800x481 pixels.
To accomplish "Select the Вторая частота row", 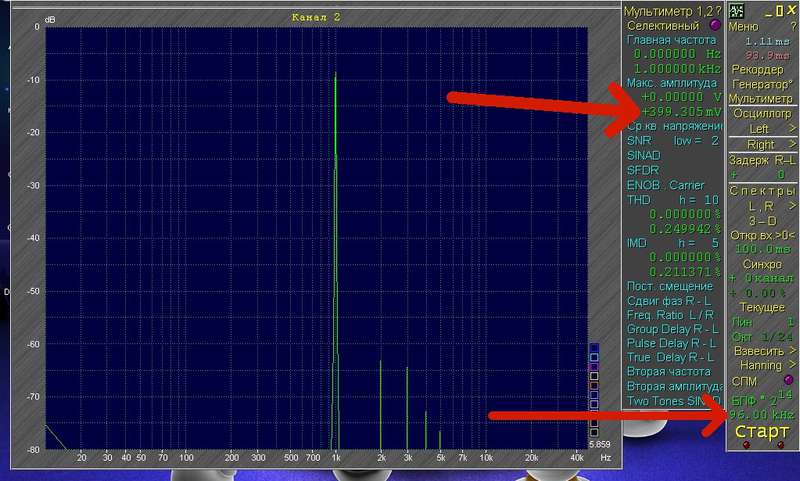I will pos(668,371).
